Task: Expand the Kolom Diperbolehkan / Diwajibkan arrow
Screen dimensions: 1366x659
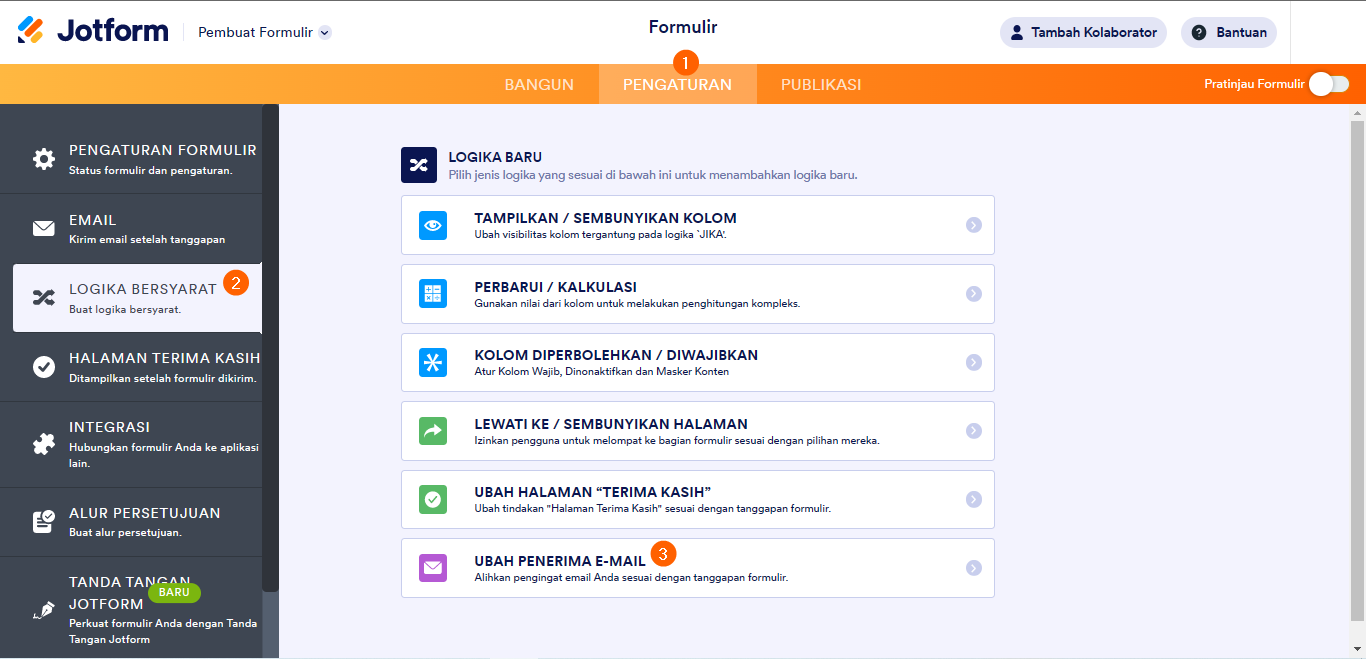Action: 974,362
